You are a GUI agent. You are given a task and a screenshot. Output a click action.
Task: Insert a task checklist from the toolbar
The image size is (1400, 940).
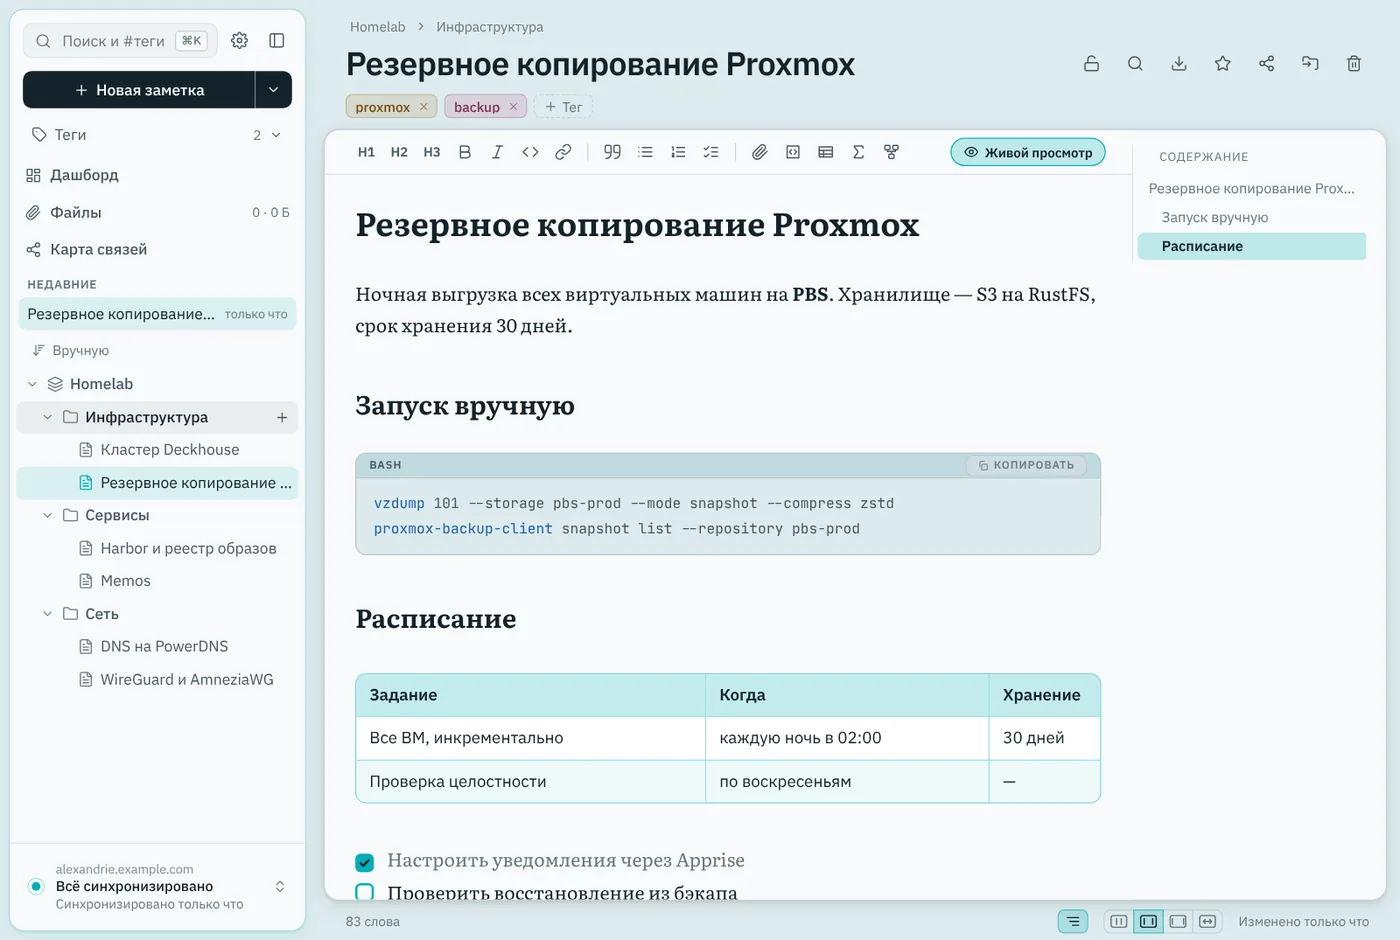pyautogui.click(x=711, y=152)
